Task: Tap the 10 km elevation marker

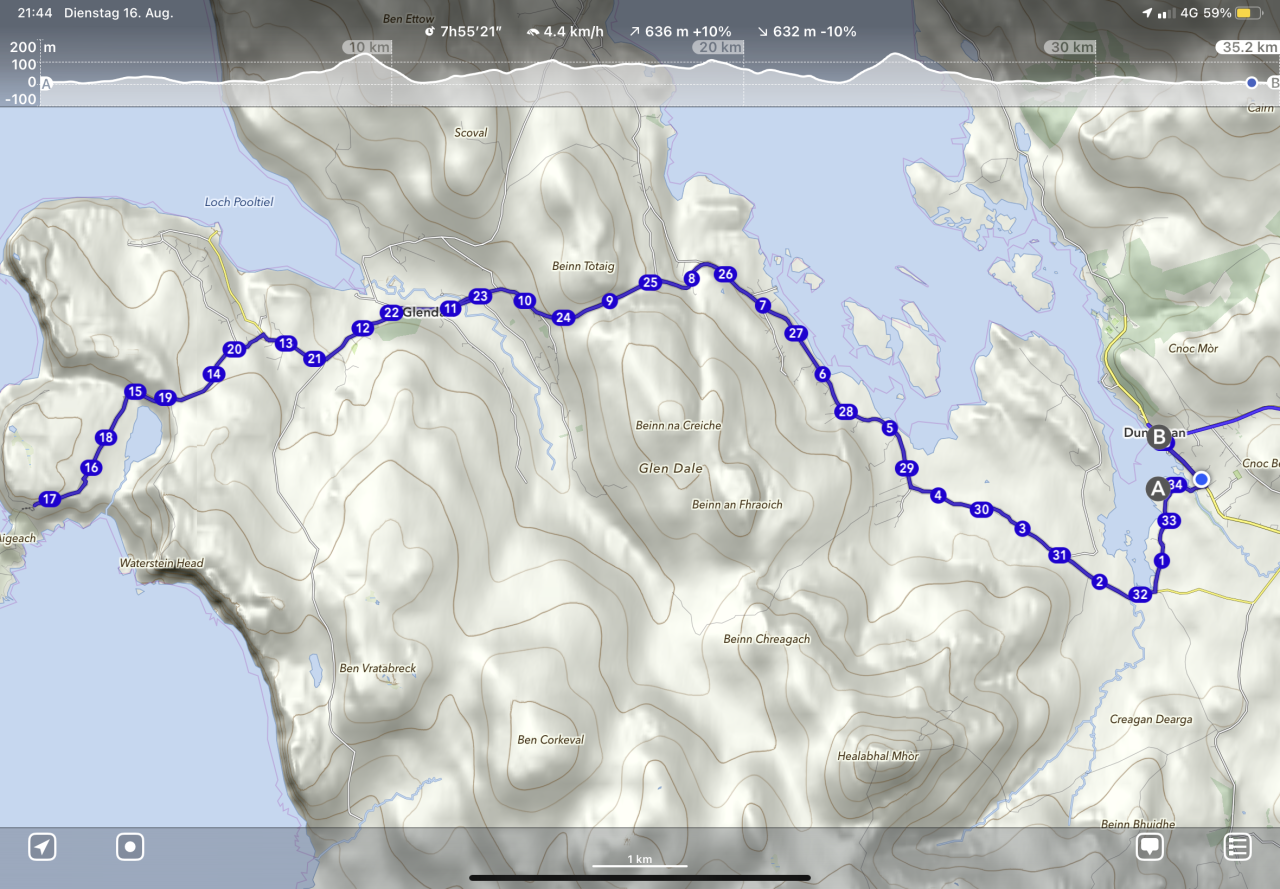Action: click(366, 47)
